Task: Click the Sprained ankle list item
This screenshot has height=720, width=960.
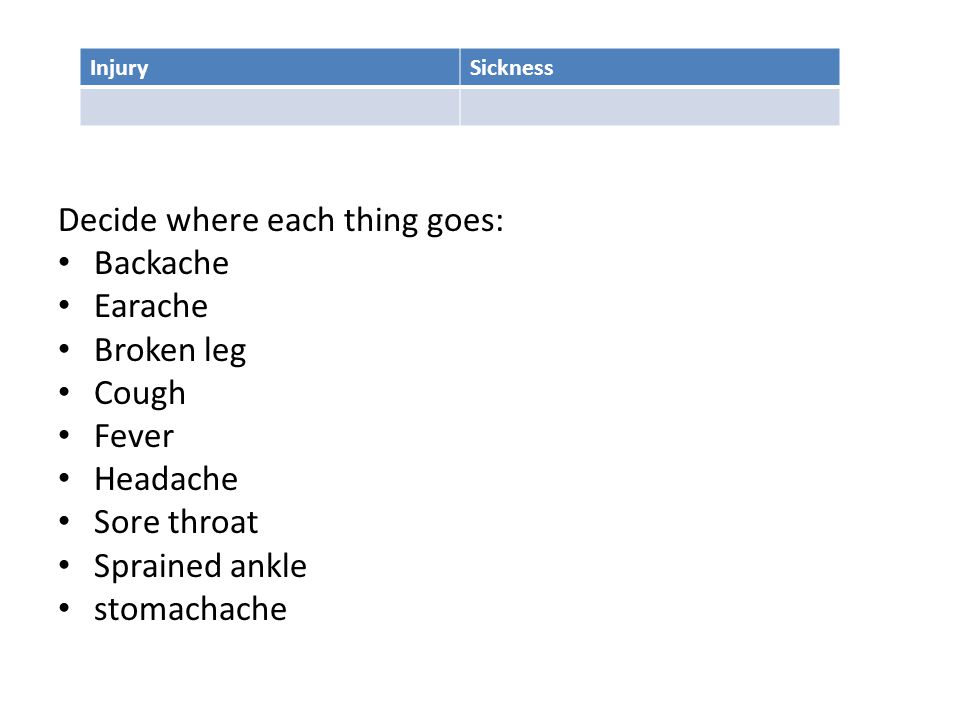Action: click(x=200, y=566)
